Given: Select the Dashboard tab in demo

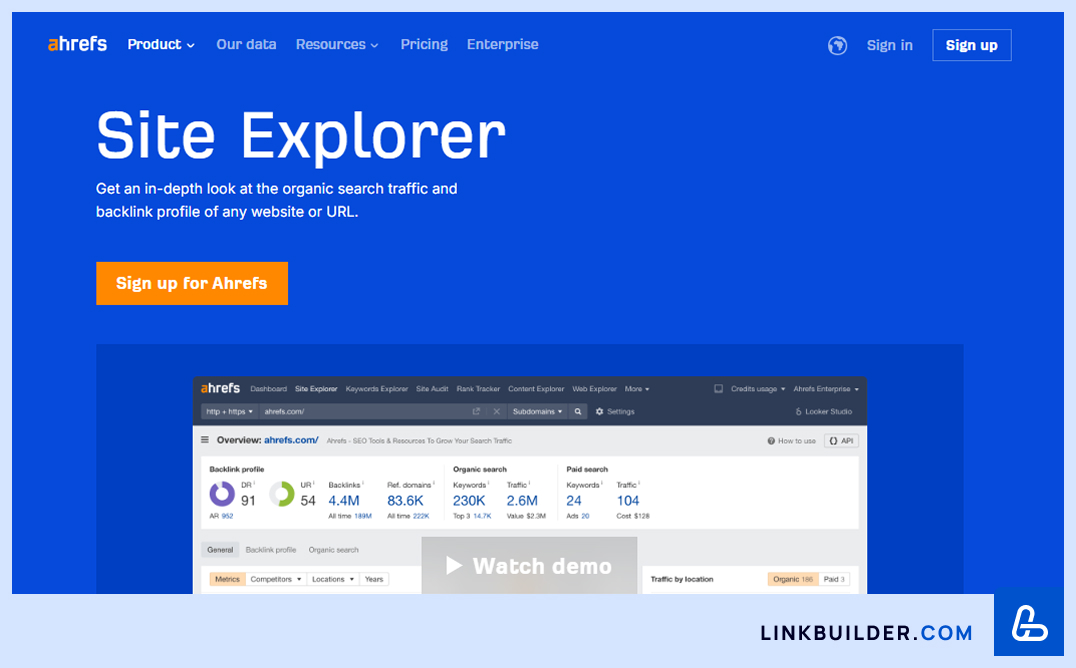Looking at the screenshot, I should 268,389.
